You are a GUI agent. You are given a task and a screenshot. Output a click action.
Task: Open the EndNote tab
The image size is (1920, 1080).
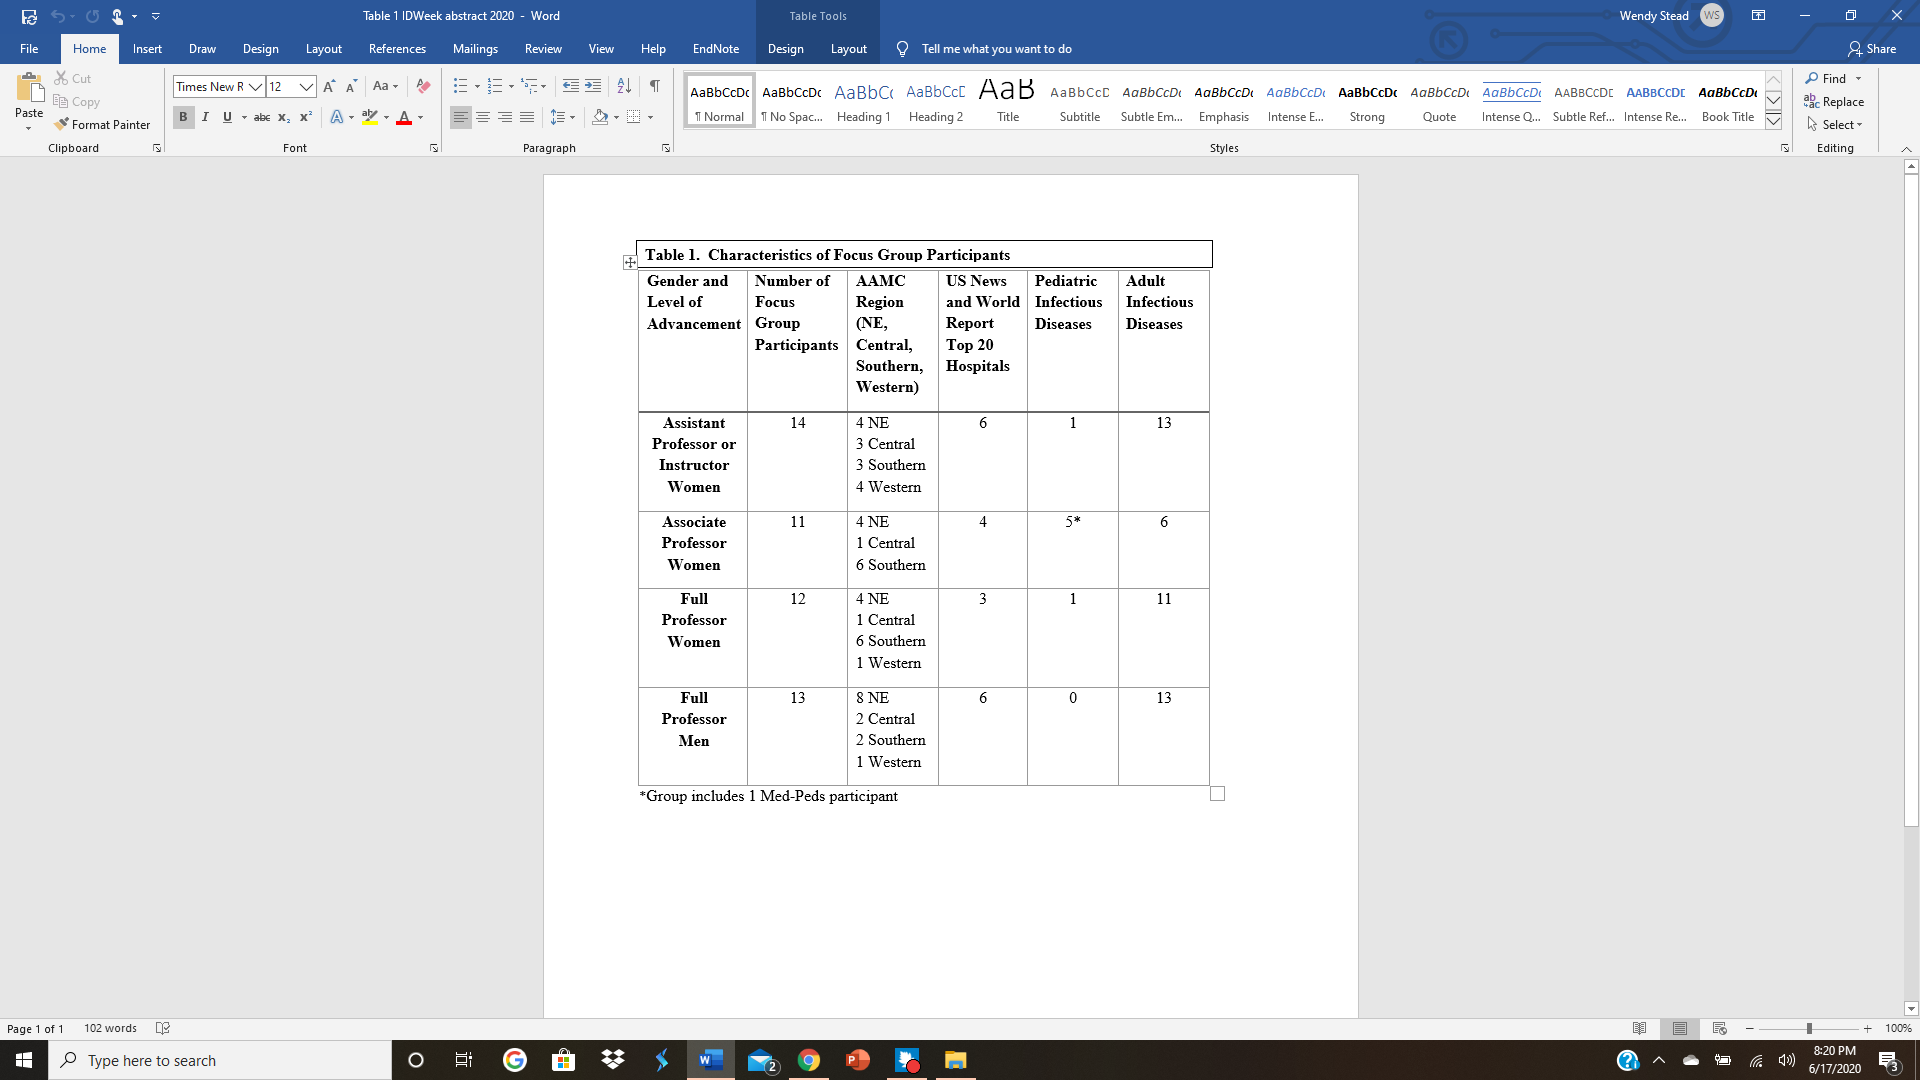[716, 49]
